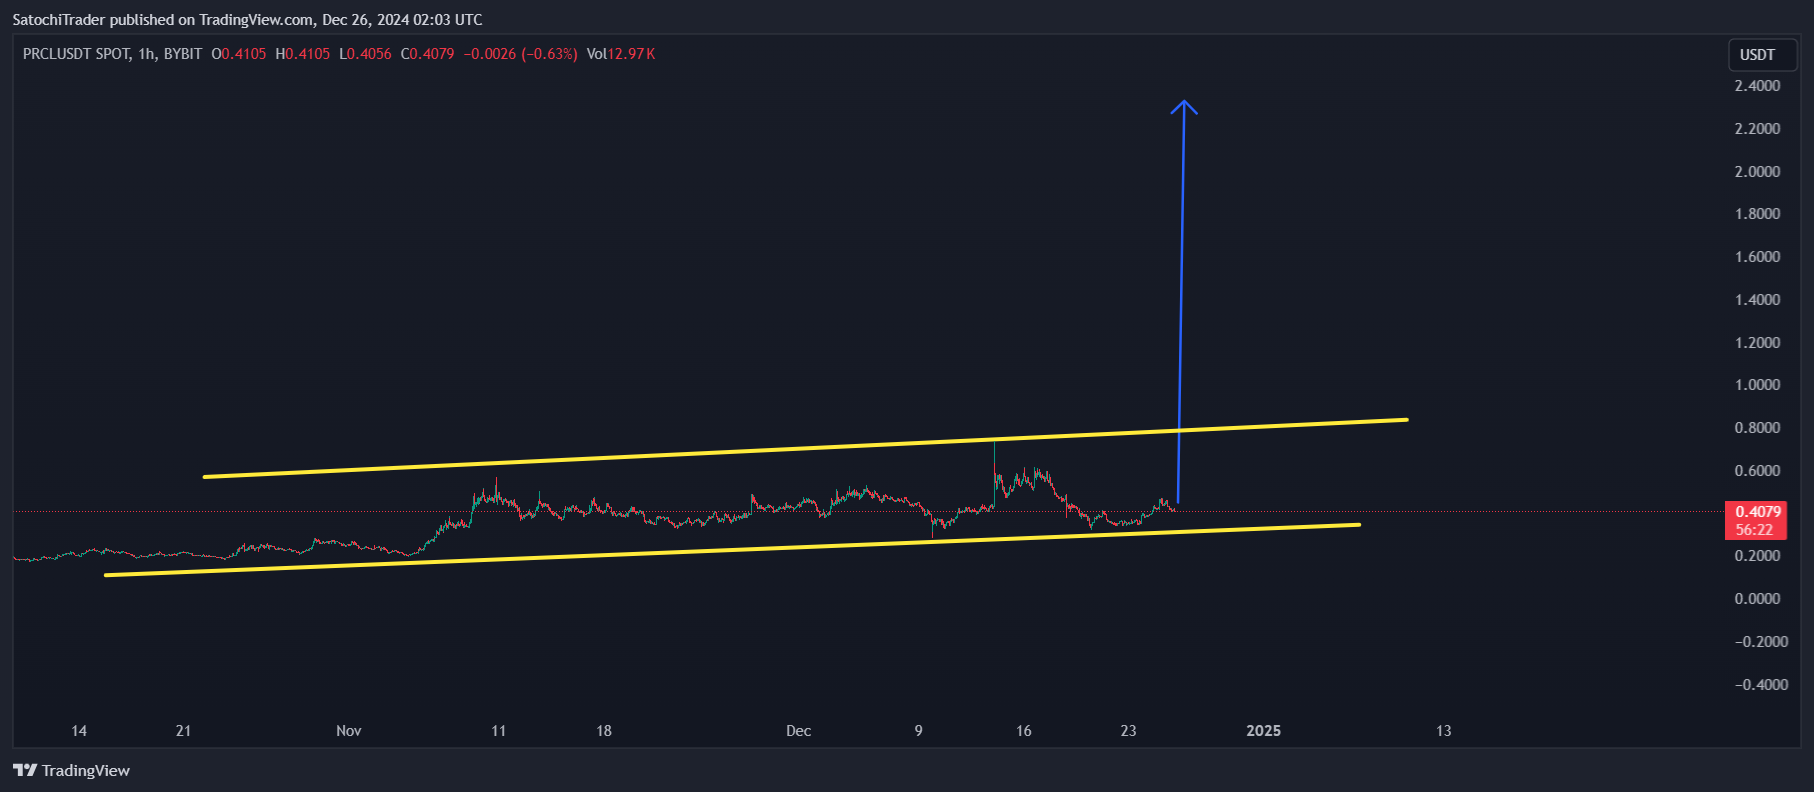Click the 2.2000 price axis label

tap(1757, 129)
